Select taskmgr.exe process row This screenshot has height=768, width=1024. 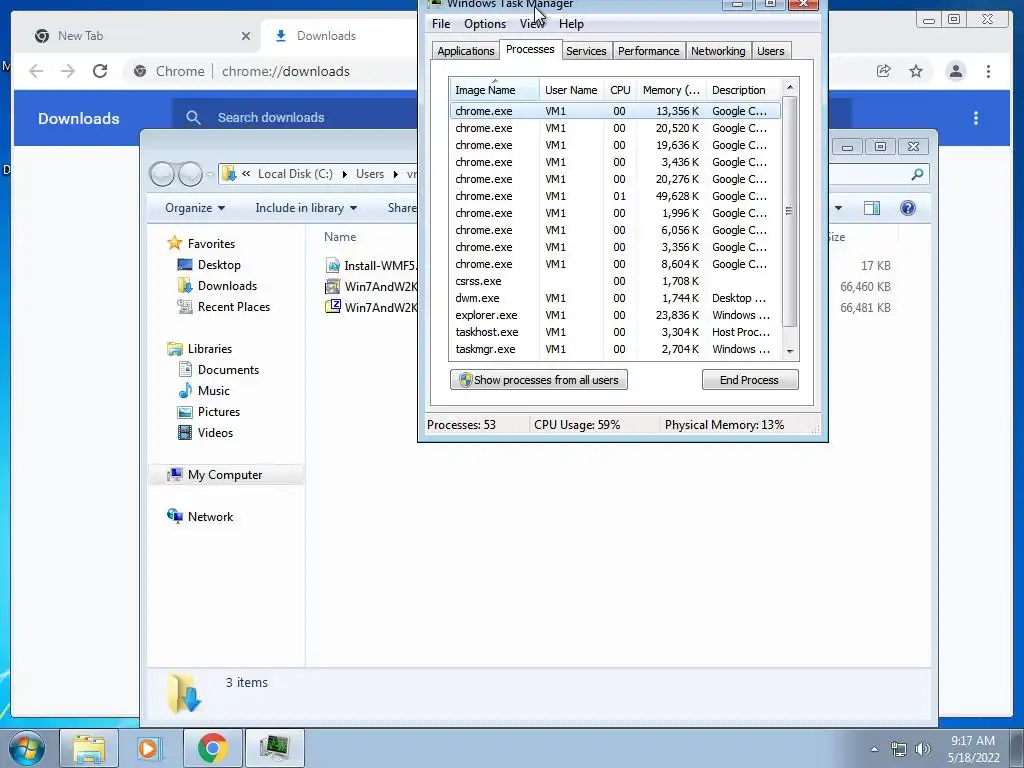tap(615, 349)
